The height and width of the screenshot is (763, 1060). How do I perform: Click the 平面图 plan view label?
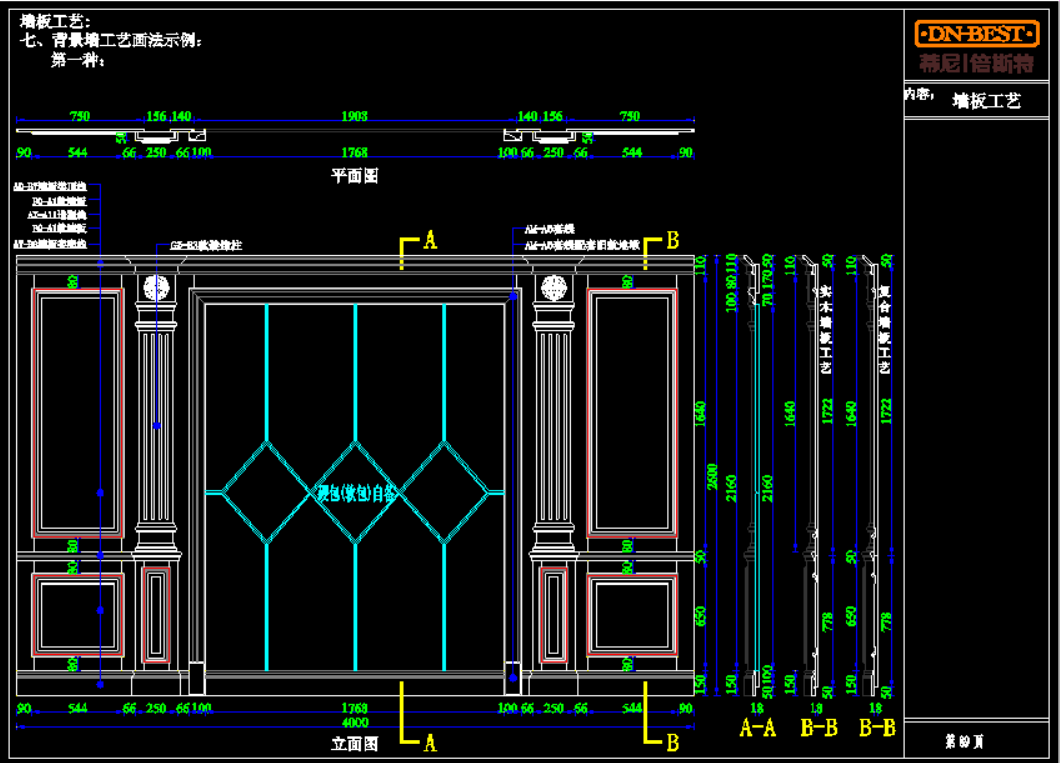coord(355,176)
